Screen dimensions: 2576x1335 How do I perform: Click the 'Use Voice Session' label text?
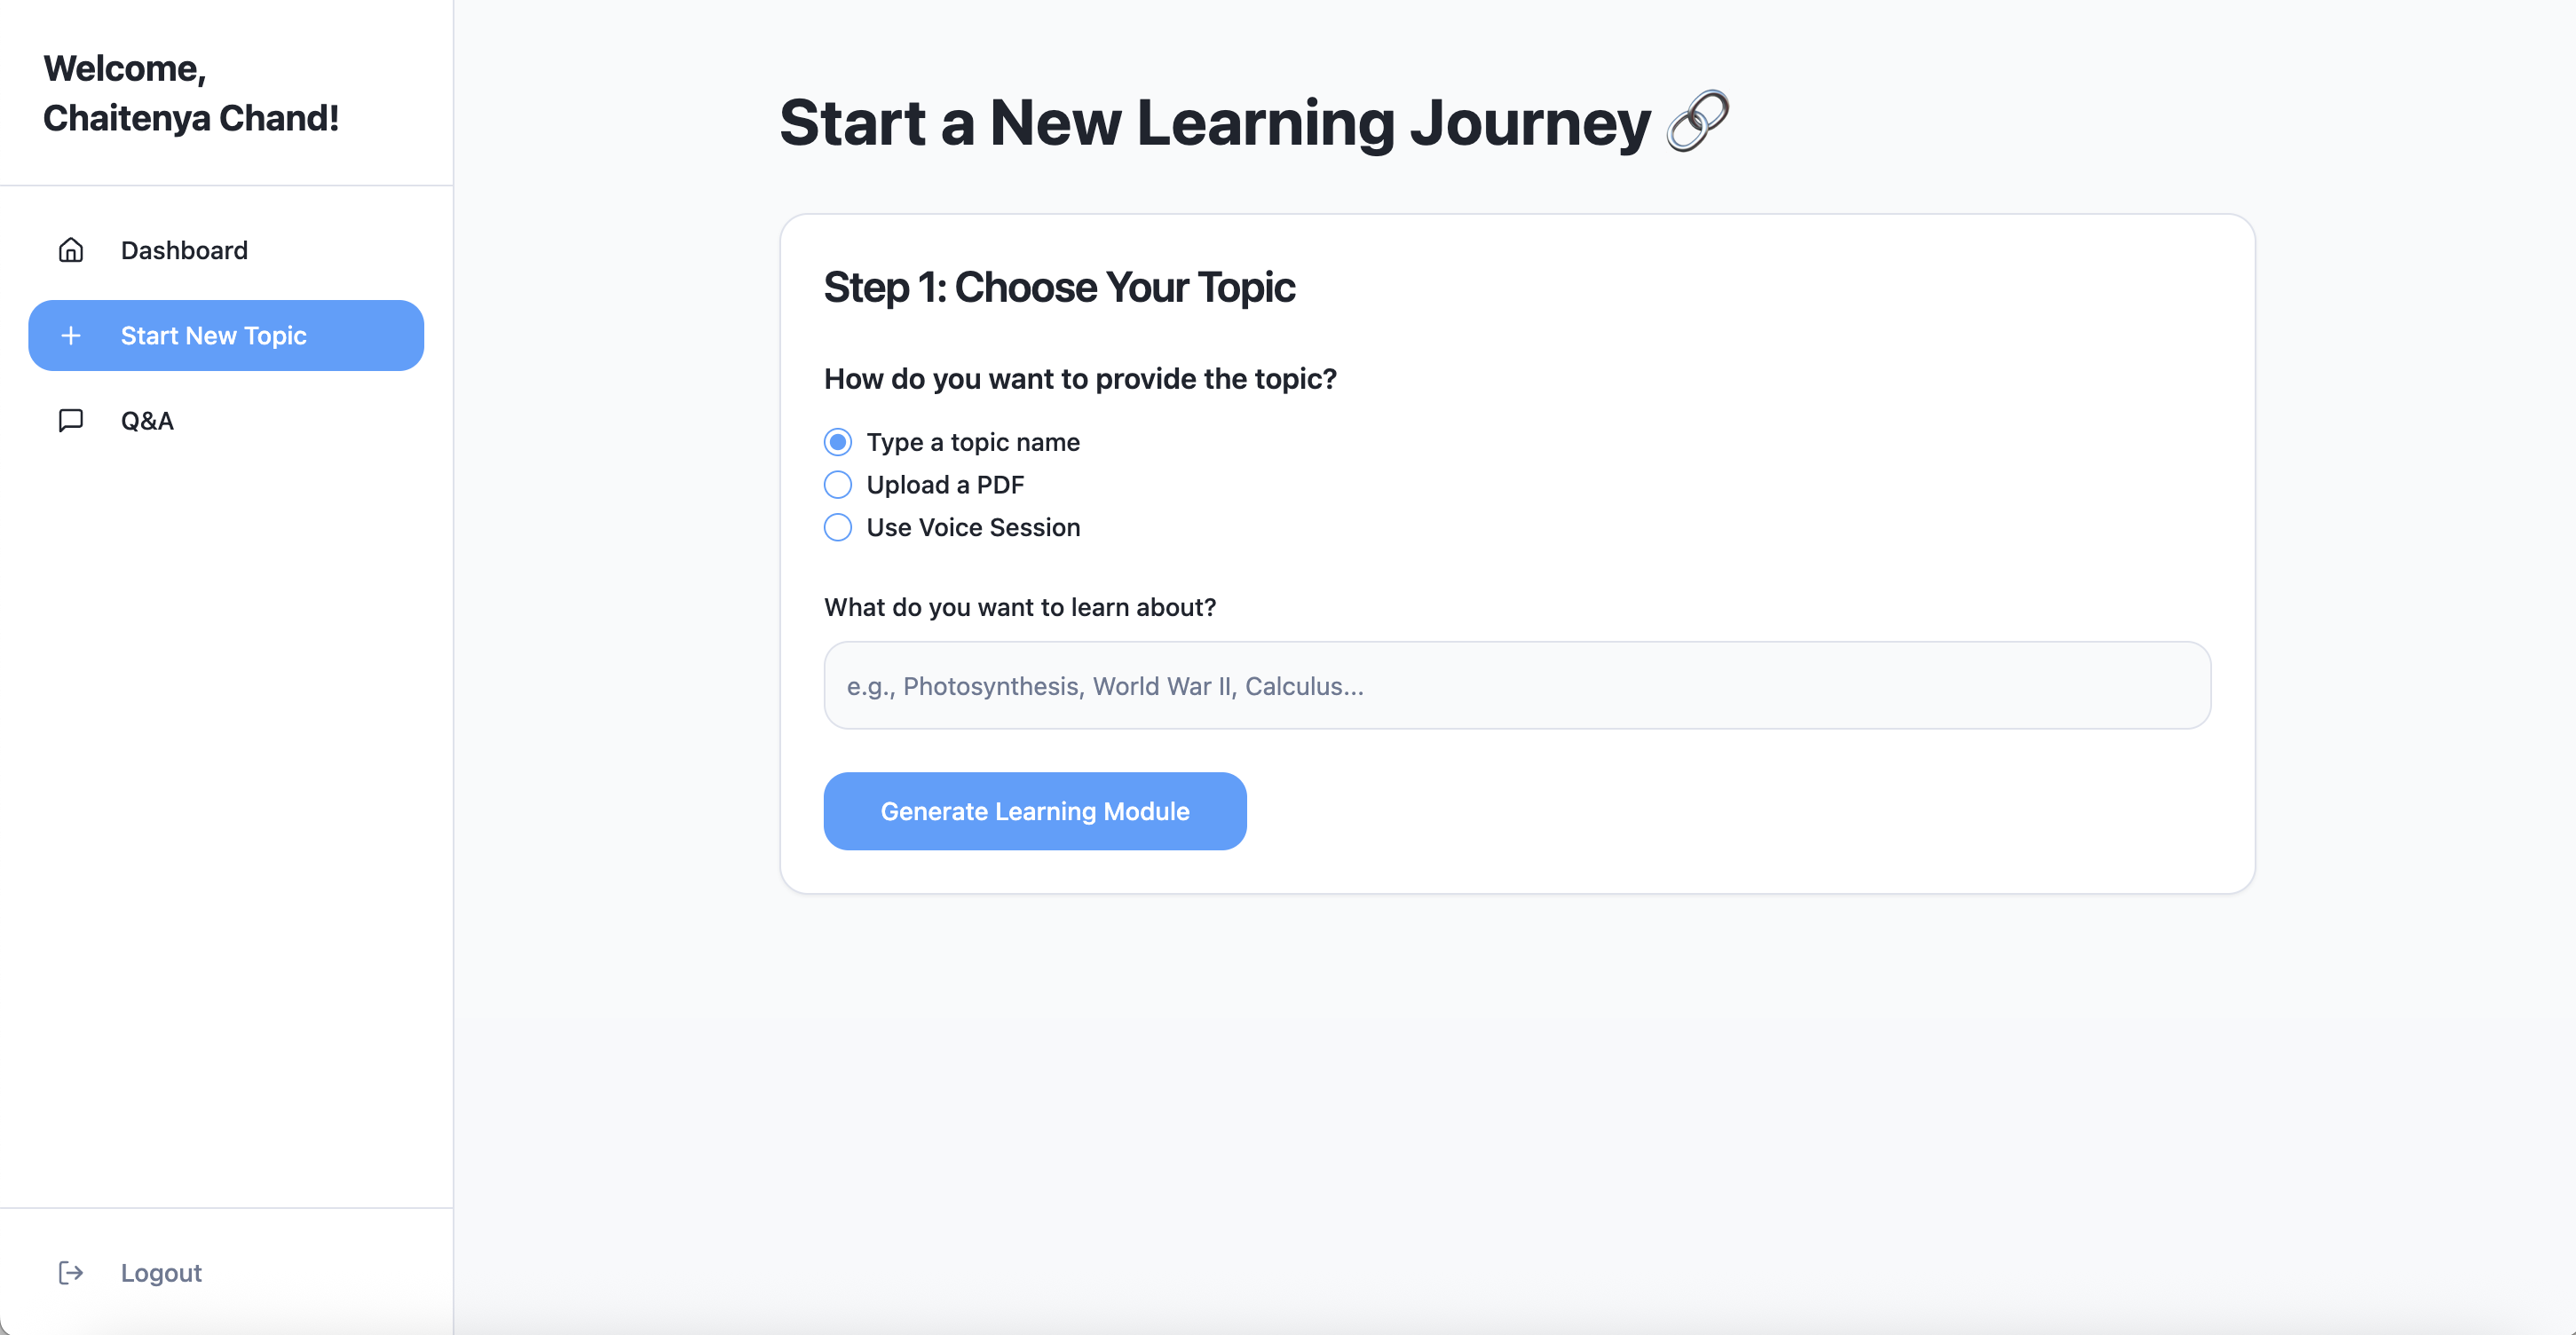pos(973,527)
